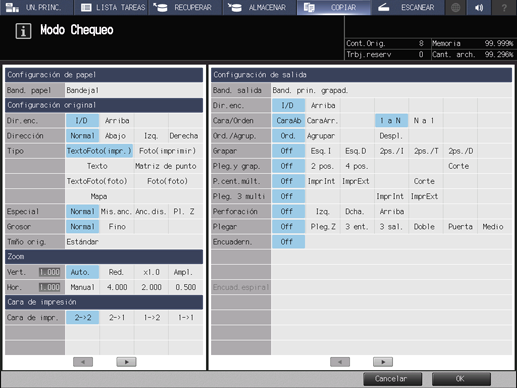
Task: Click the question mark help icon
Action: click(504, 7)
